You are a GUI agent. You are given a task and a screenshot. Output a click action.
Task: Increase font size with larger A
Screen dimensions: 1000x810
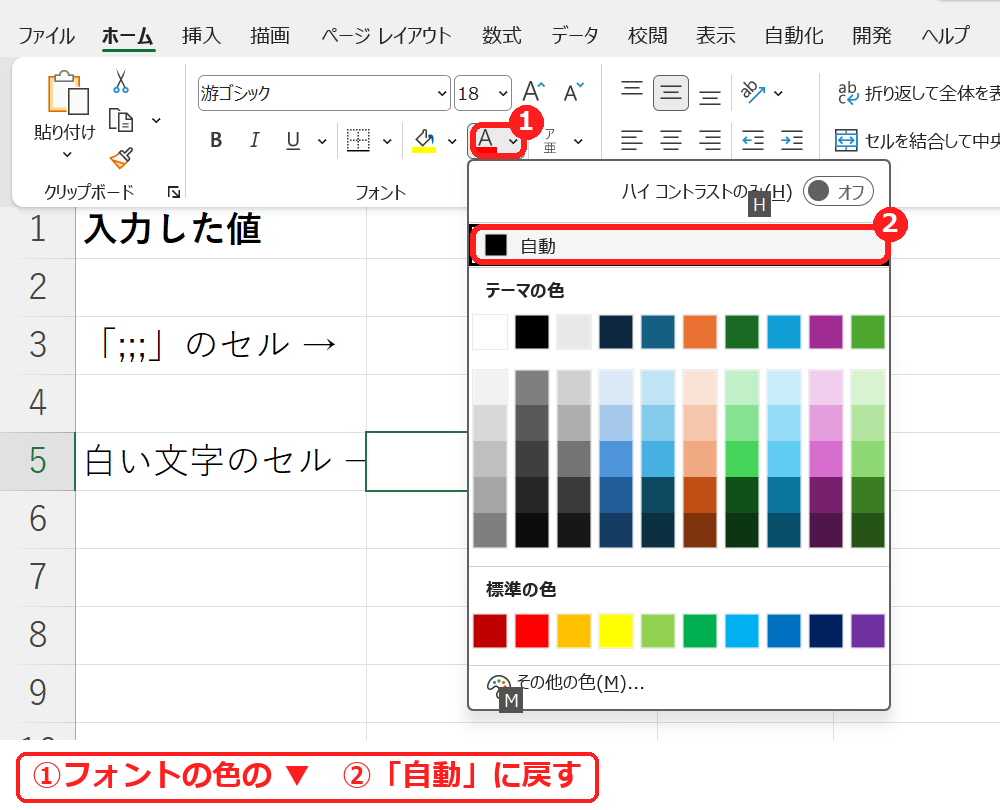(x=533, y=92)
